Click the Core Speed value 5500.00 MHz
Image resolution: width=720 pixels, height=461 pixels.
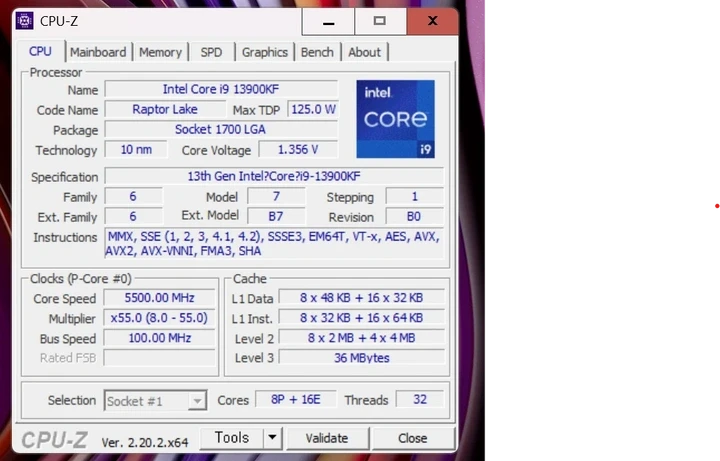point(159,298)
